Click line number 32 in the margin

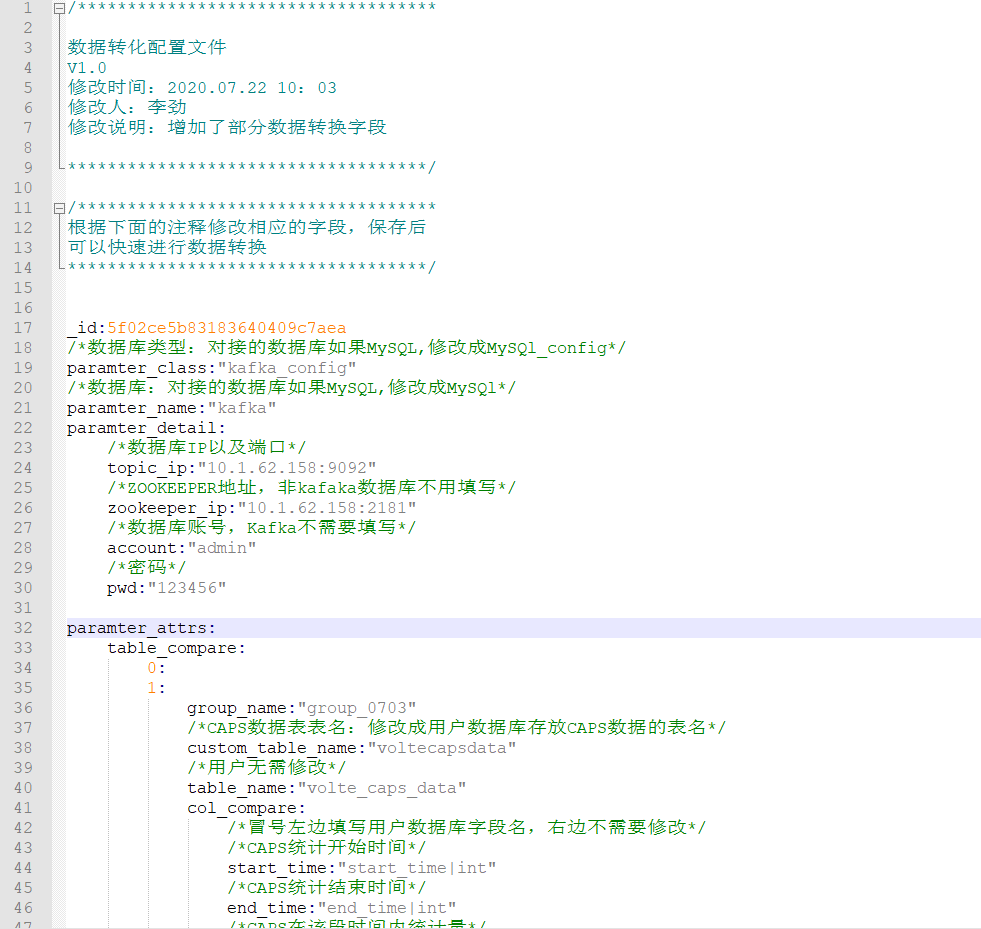click(x=23, y=628)
